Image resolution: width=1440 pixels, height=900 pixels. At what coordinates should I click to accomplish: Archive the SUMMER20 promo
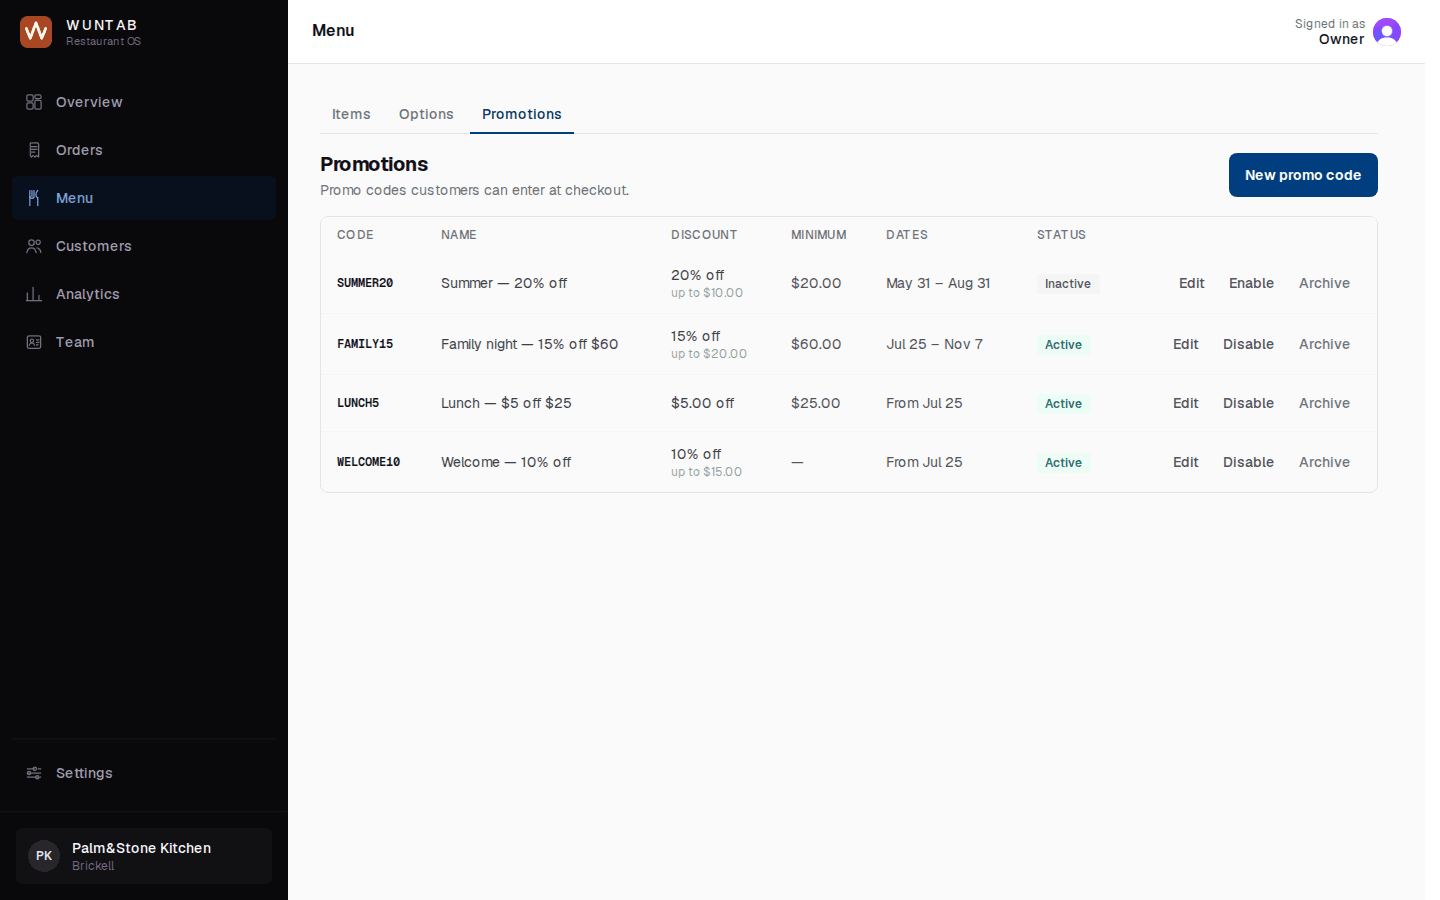point(1324,283)
